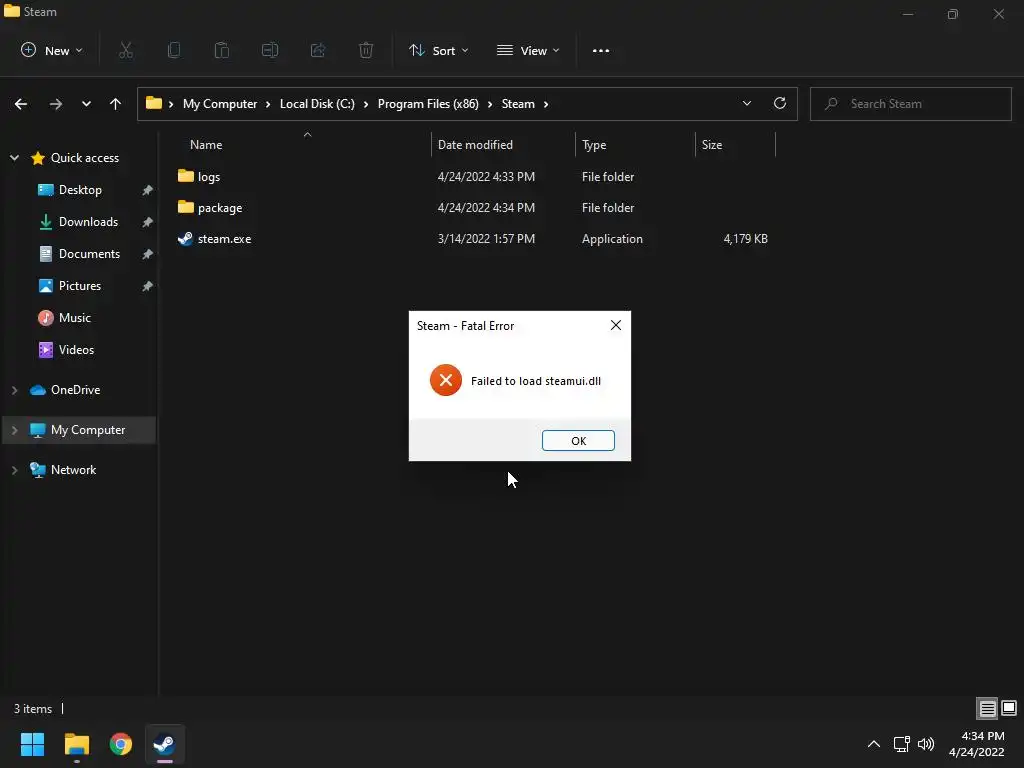Unpin Pictures from Quick access
This screenshot has height=768, width=1024.
point(148,286)
